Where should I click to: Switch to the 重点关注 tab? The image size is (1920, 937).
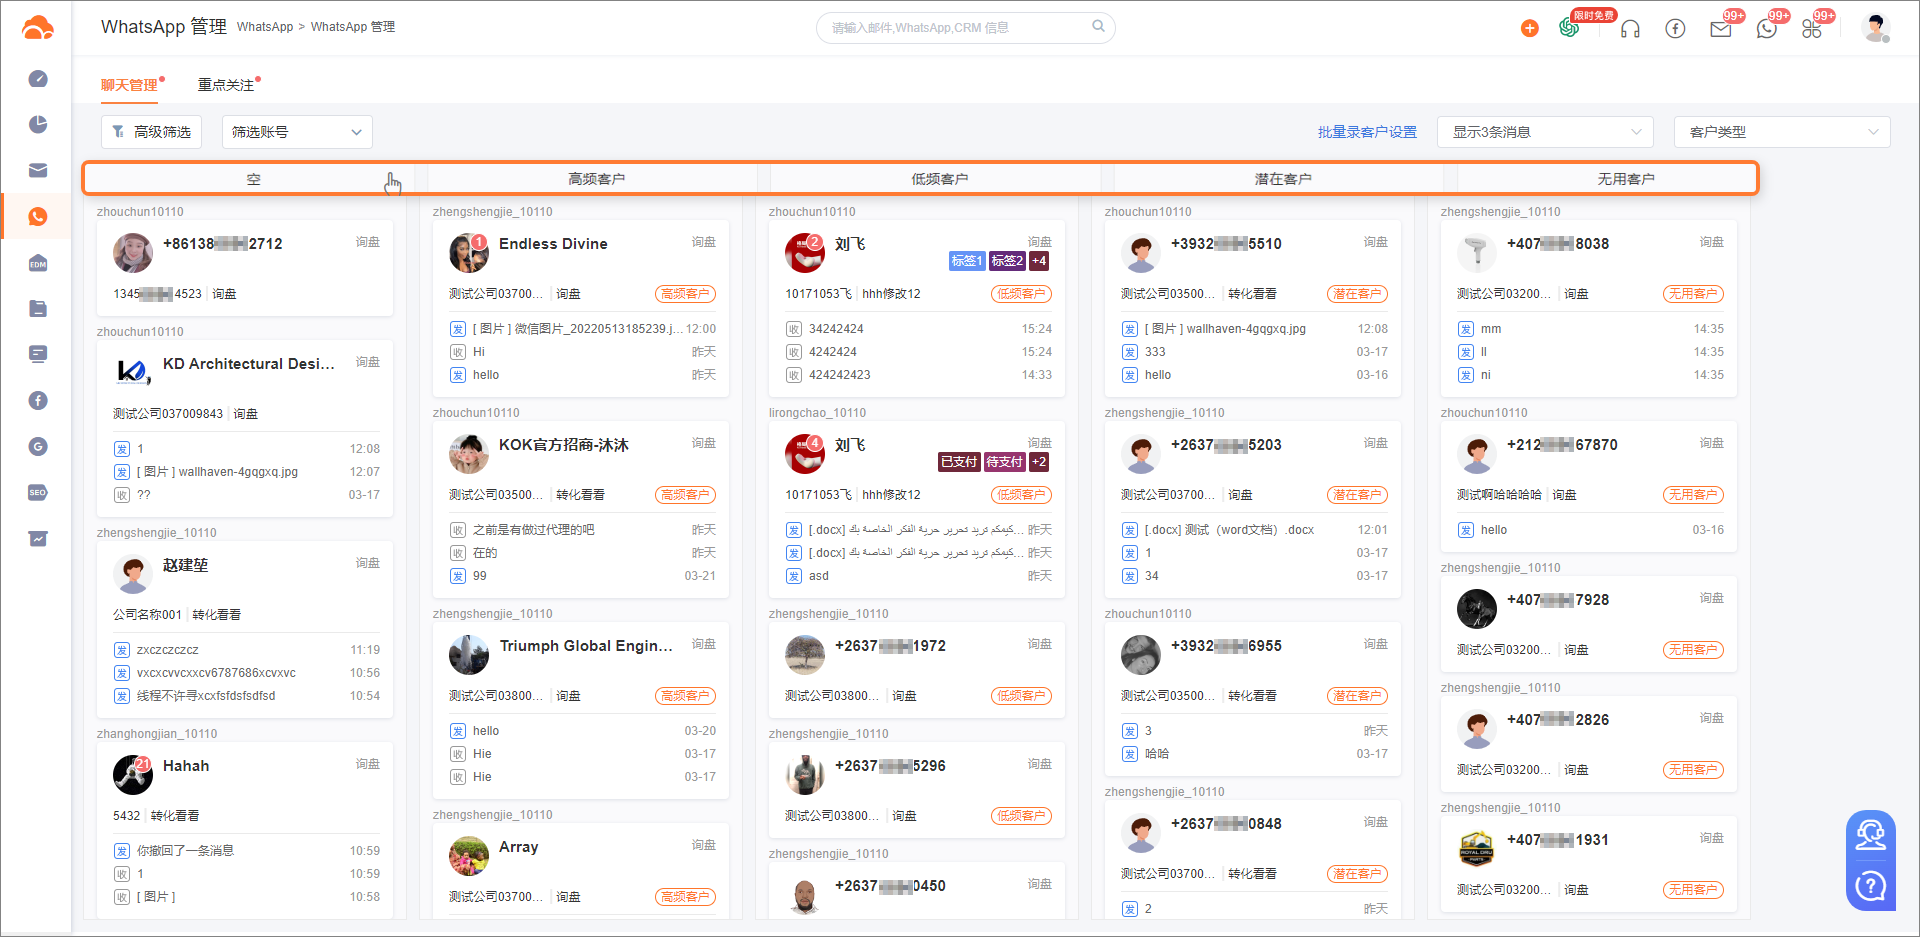[226, 85]
